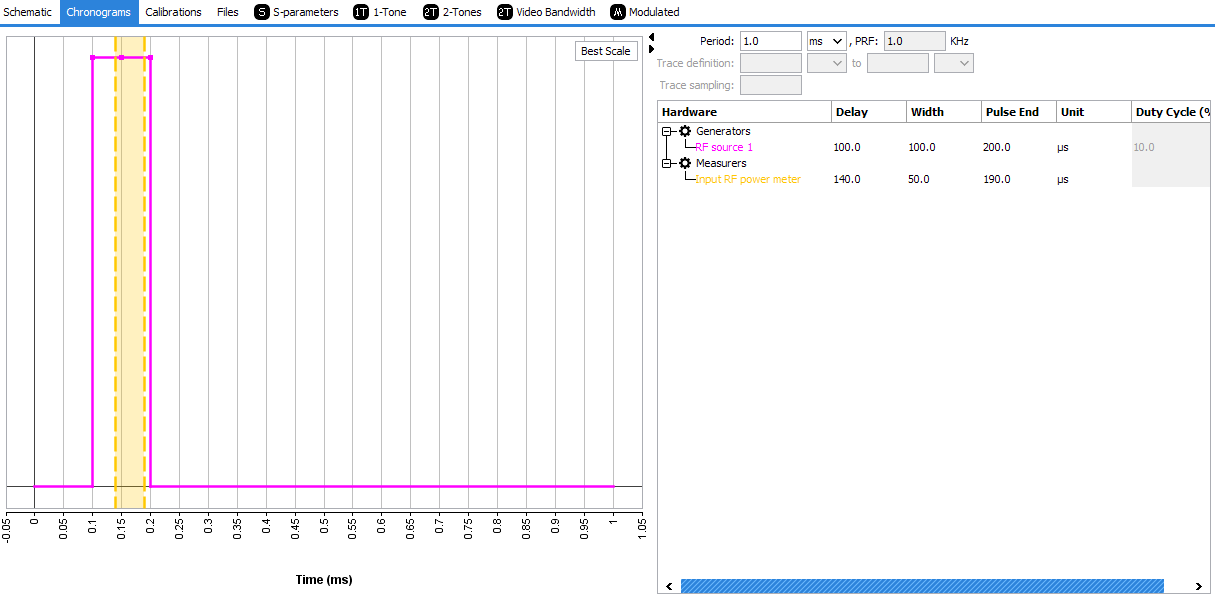Click the left dashed yellow measurement marker

tap(115, 273)
